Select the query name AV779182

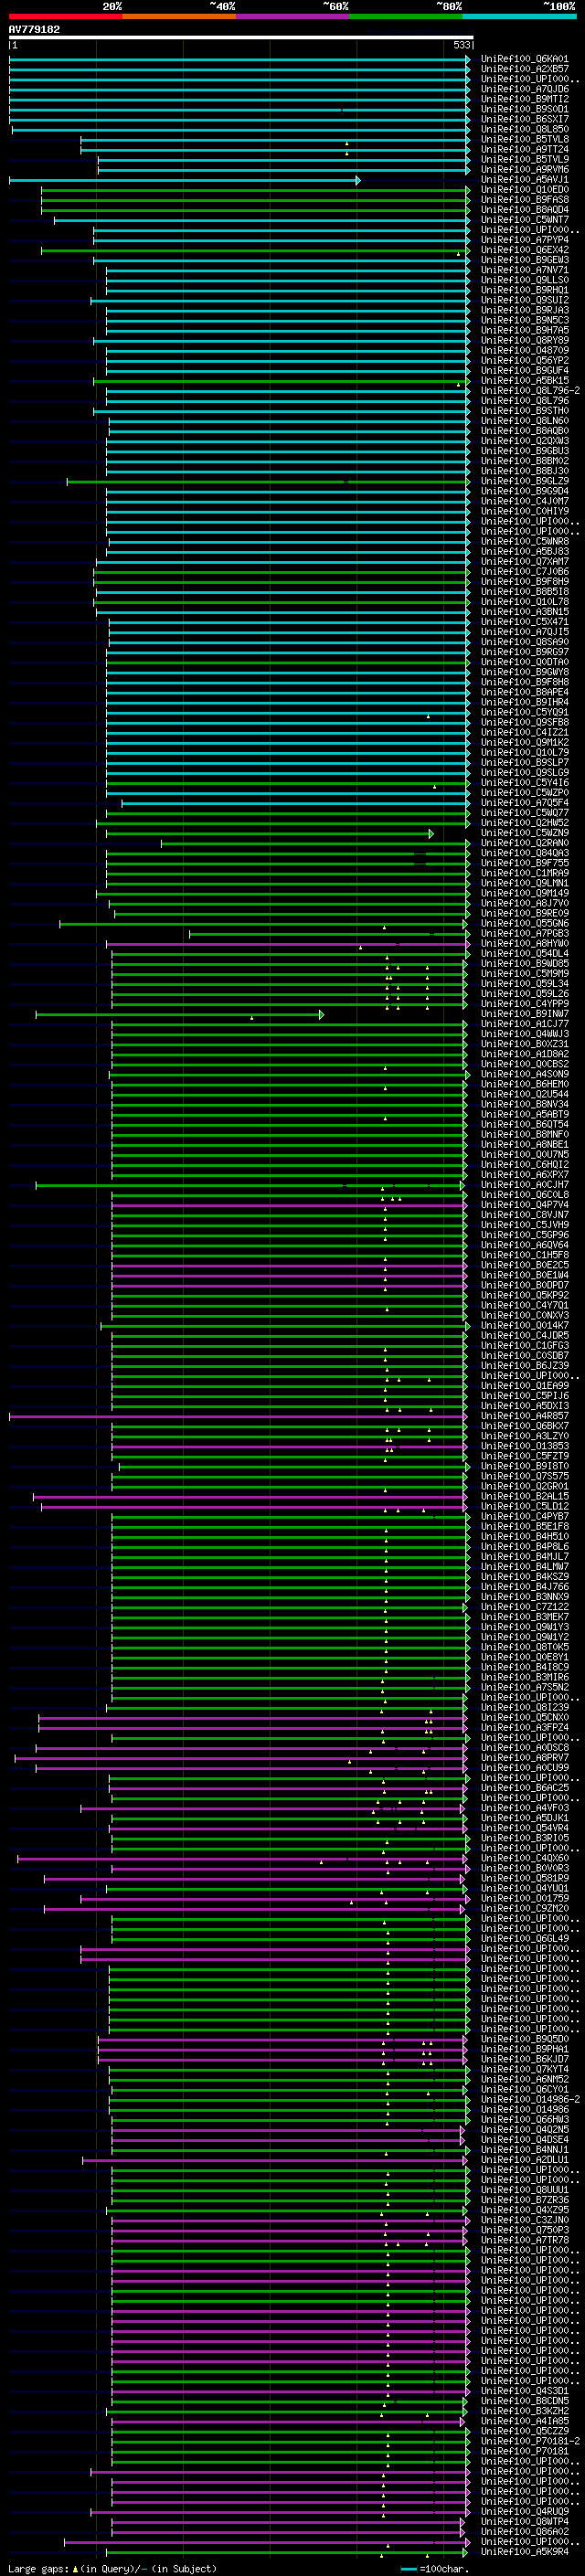pos(34,30)
